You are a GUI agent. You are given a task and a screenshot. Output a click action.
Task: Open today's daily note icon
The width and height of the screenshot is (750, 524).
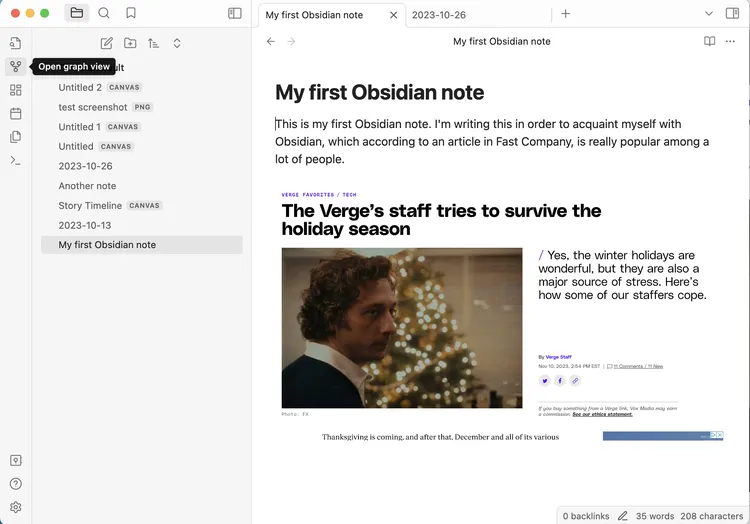click(x=15, y=113)
